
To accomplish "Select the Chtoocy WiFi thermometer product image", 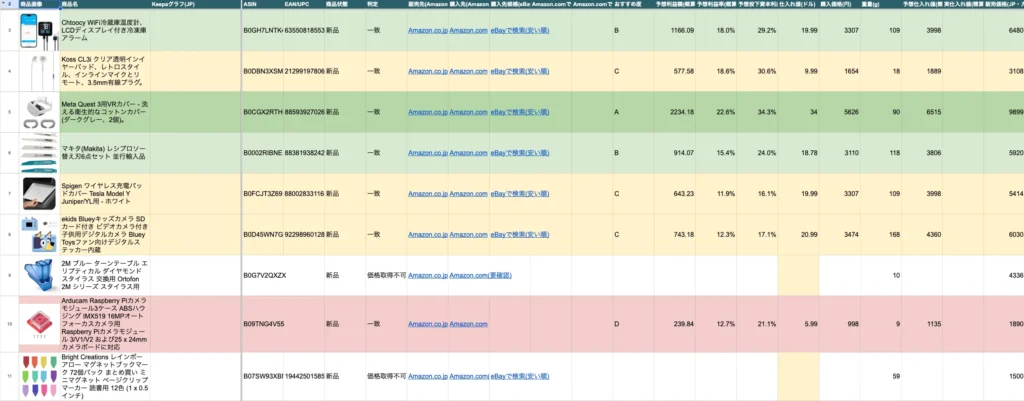I will (x=39, y=30).
